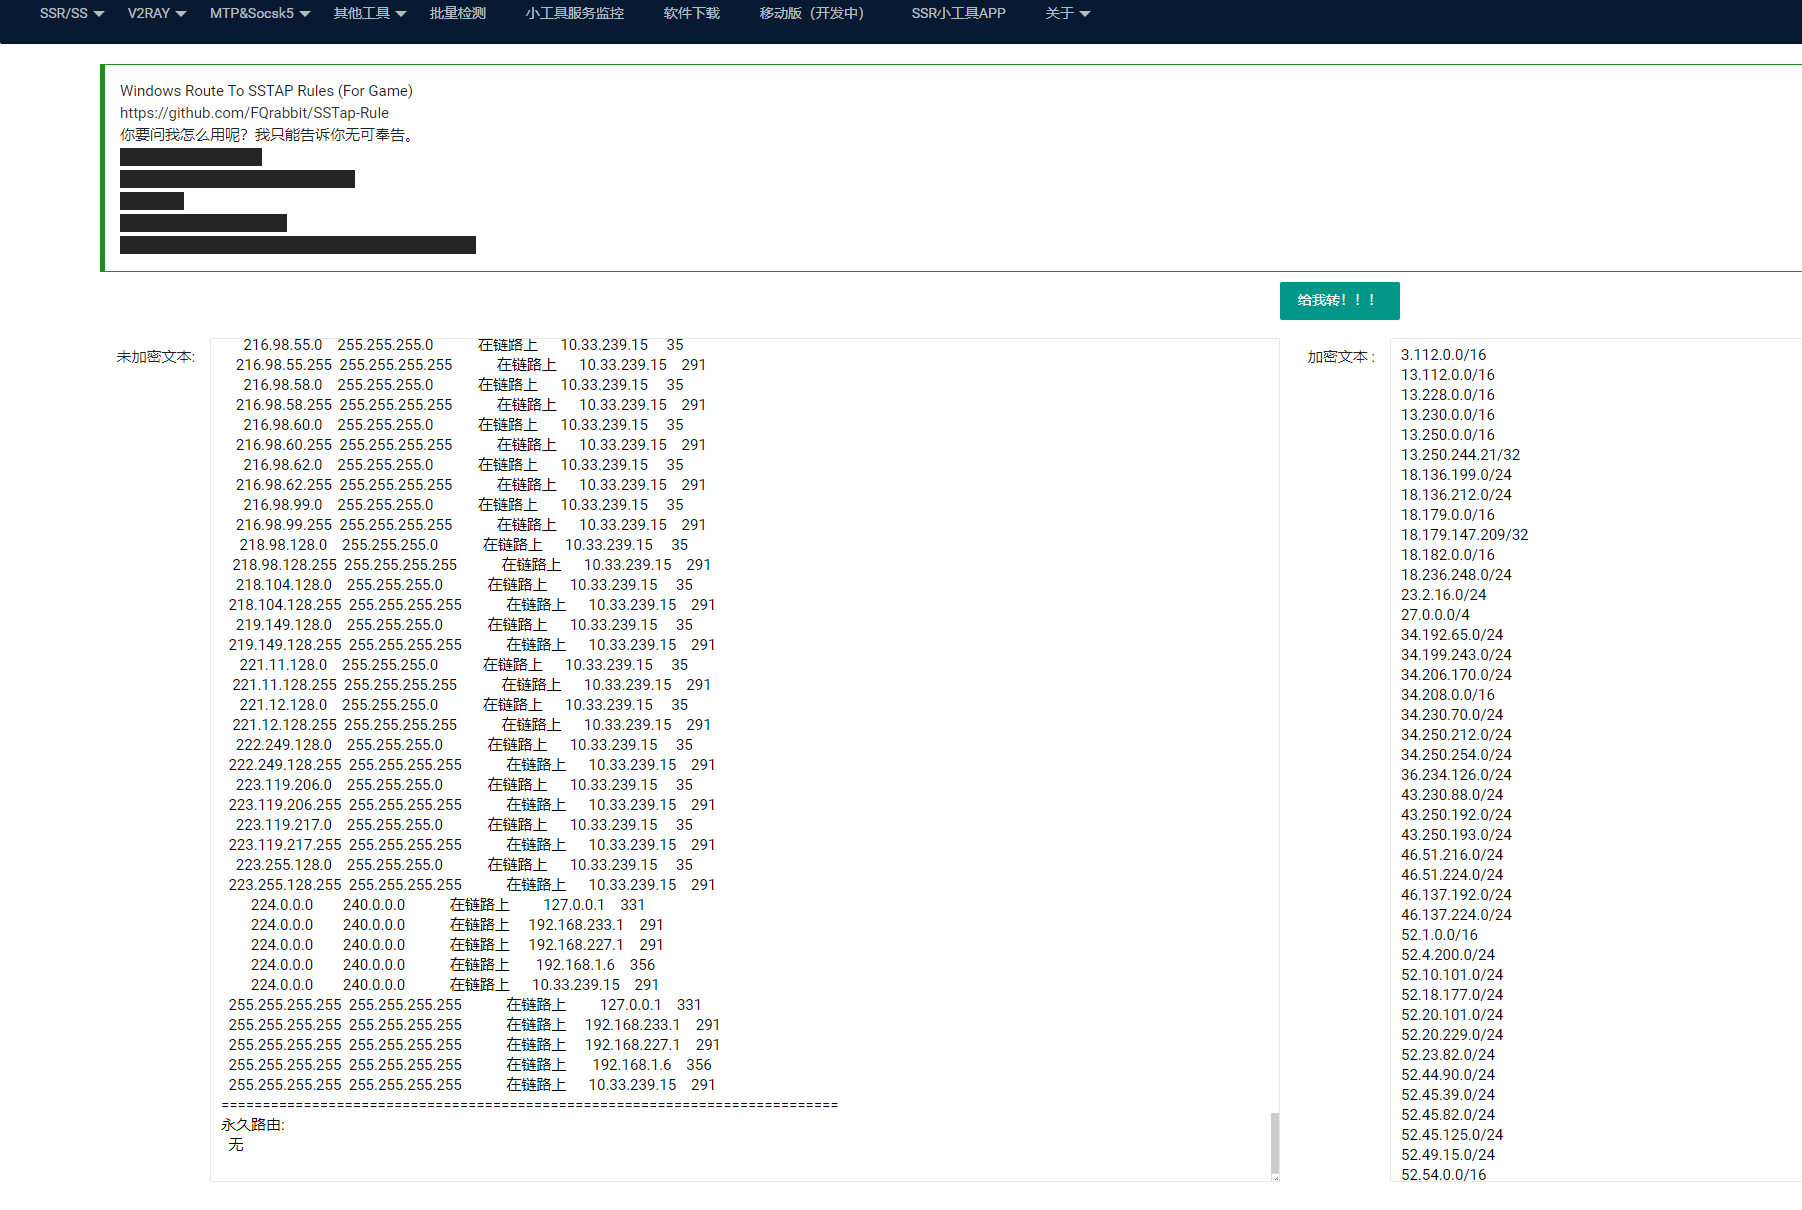Viewport: 1802px width, 1210px height.
Task: Open 移动版（开发中）menu item
Action: click(810, 13)
